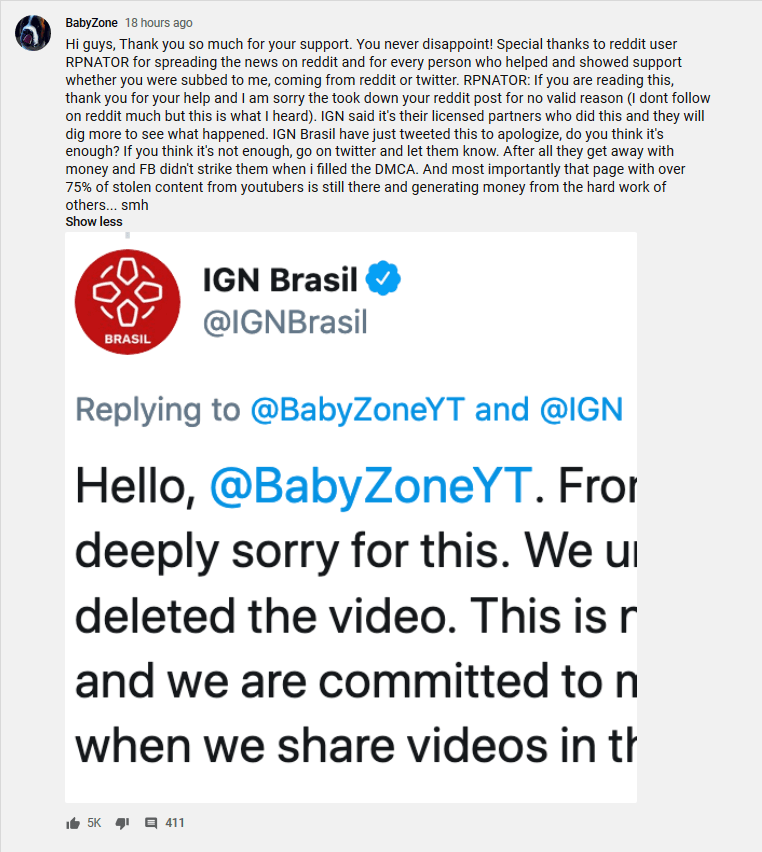The width and height of the screenshot is (762, 852).
Task: Click the 411 replies count
Action: click(174, 823)
